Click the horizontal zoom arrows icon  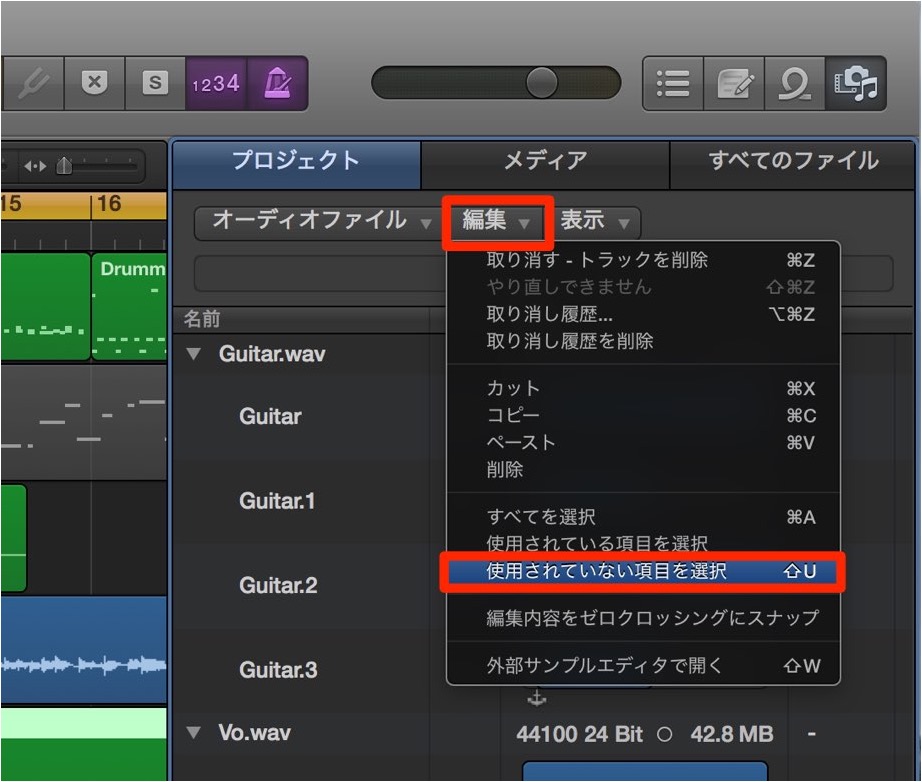35,166
